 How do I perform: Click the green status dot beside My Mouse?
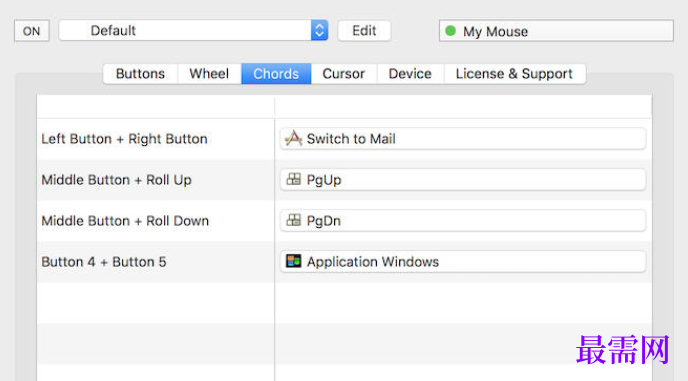450,31
